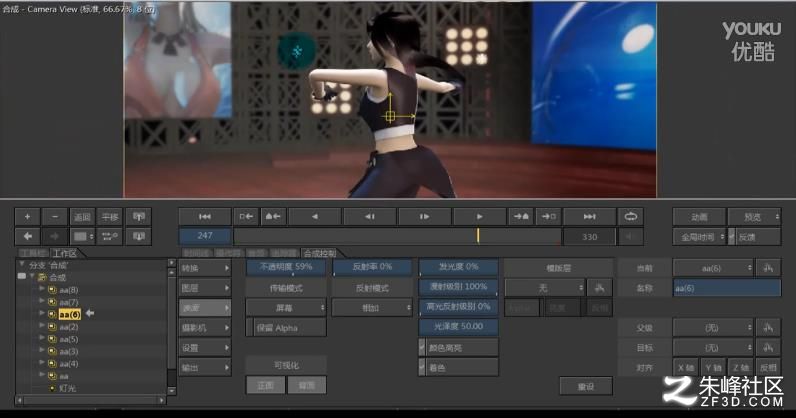This screenshot has width=796, height=418.
Task: Adjust the 漫射级别 100% slider
Action: coord(458,287)
